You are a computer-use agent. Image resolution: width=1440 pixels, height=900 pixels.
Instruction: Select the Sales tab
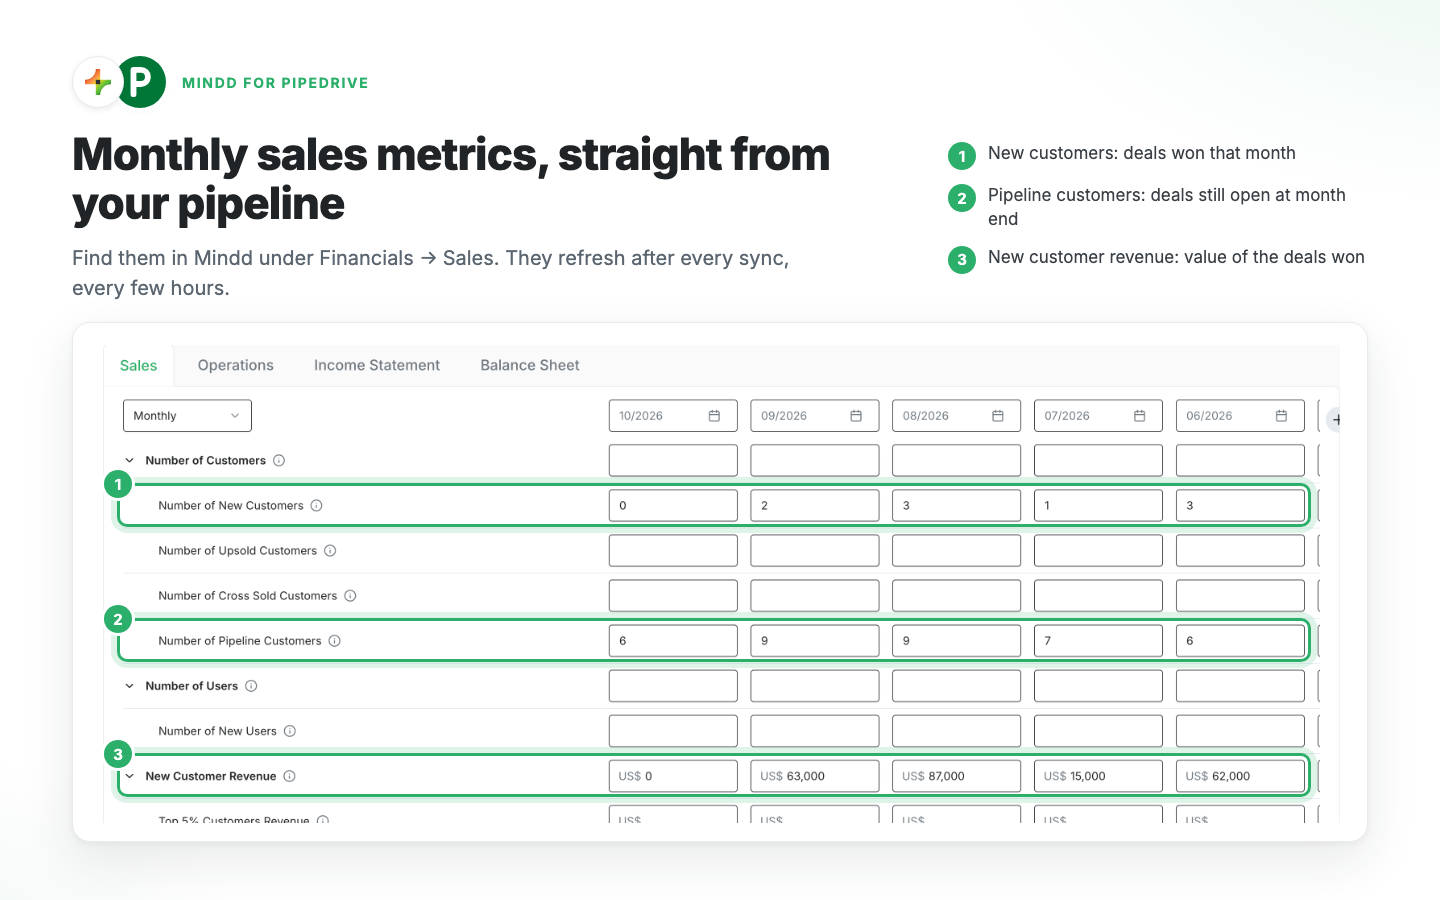139,366
